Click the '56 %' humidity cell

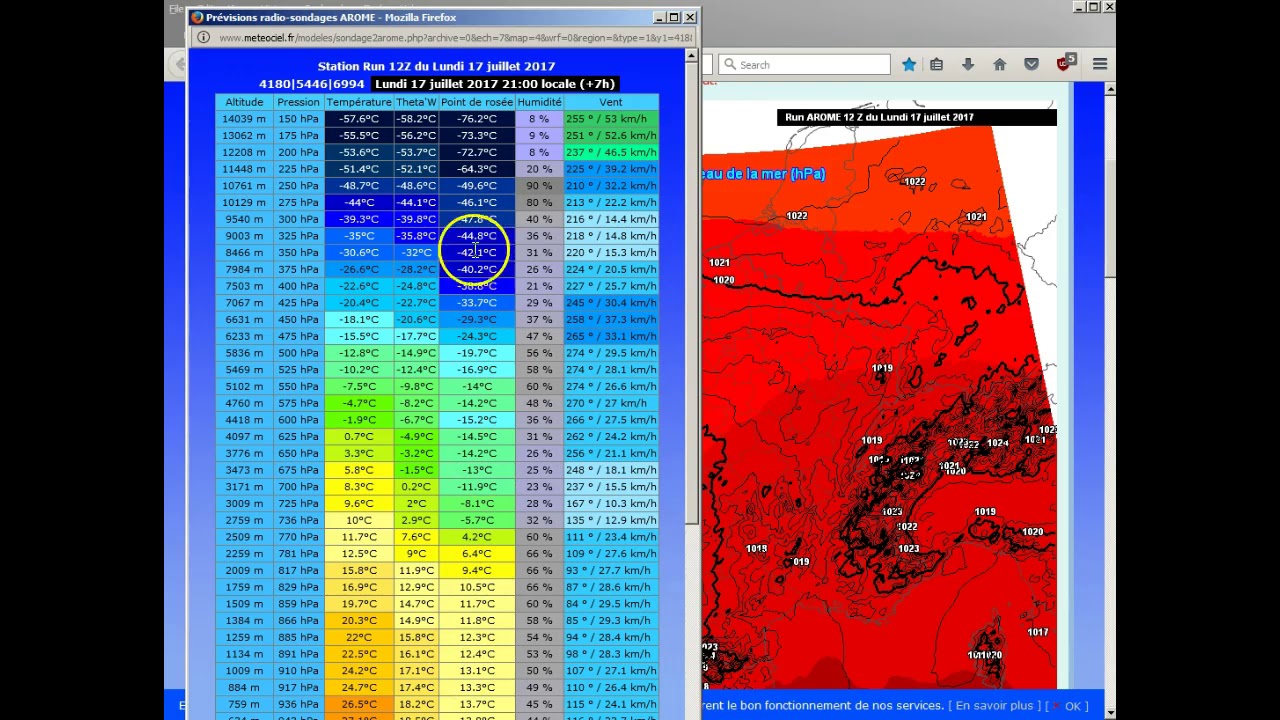pyautogui.click(x=539, y=353)
